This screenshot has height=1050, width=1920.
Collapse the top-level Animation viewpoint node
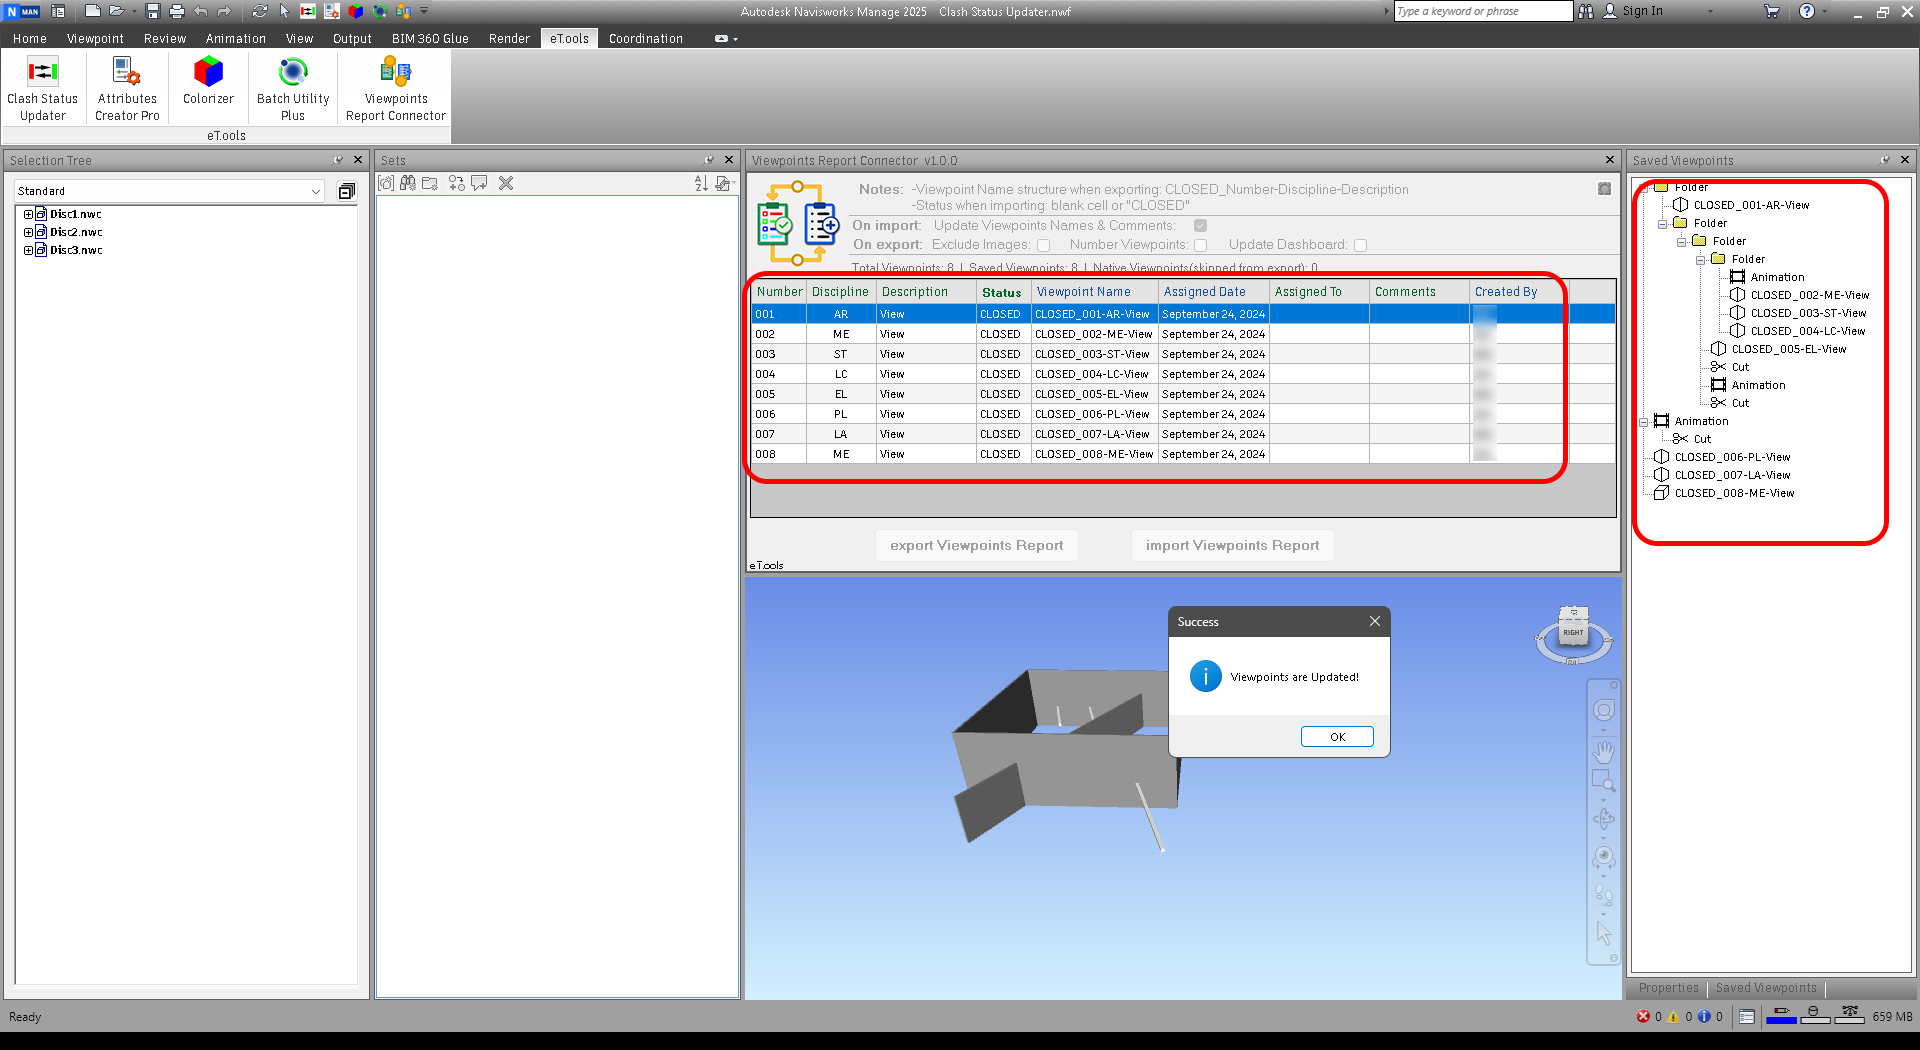tap(1644, 422)
